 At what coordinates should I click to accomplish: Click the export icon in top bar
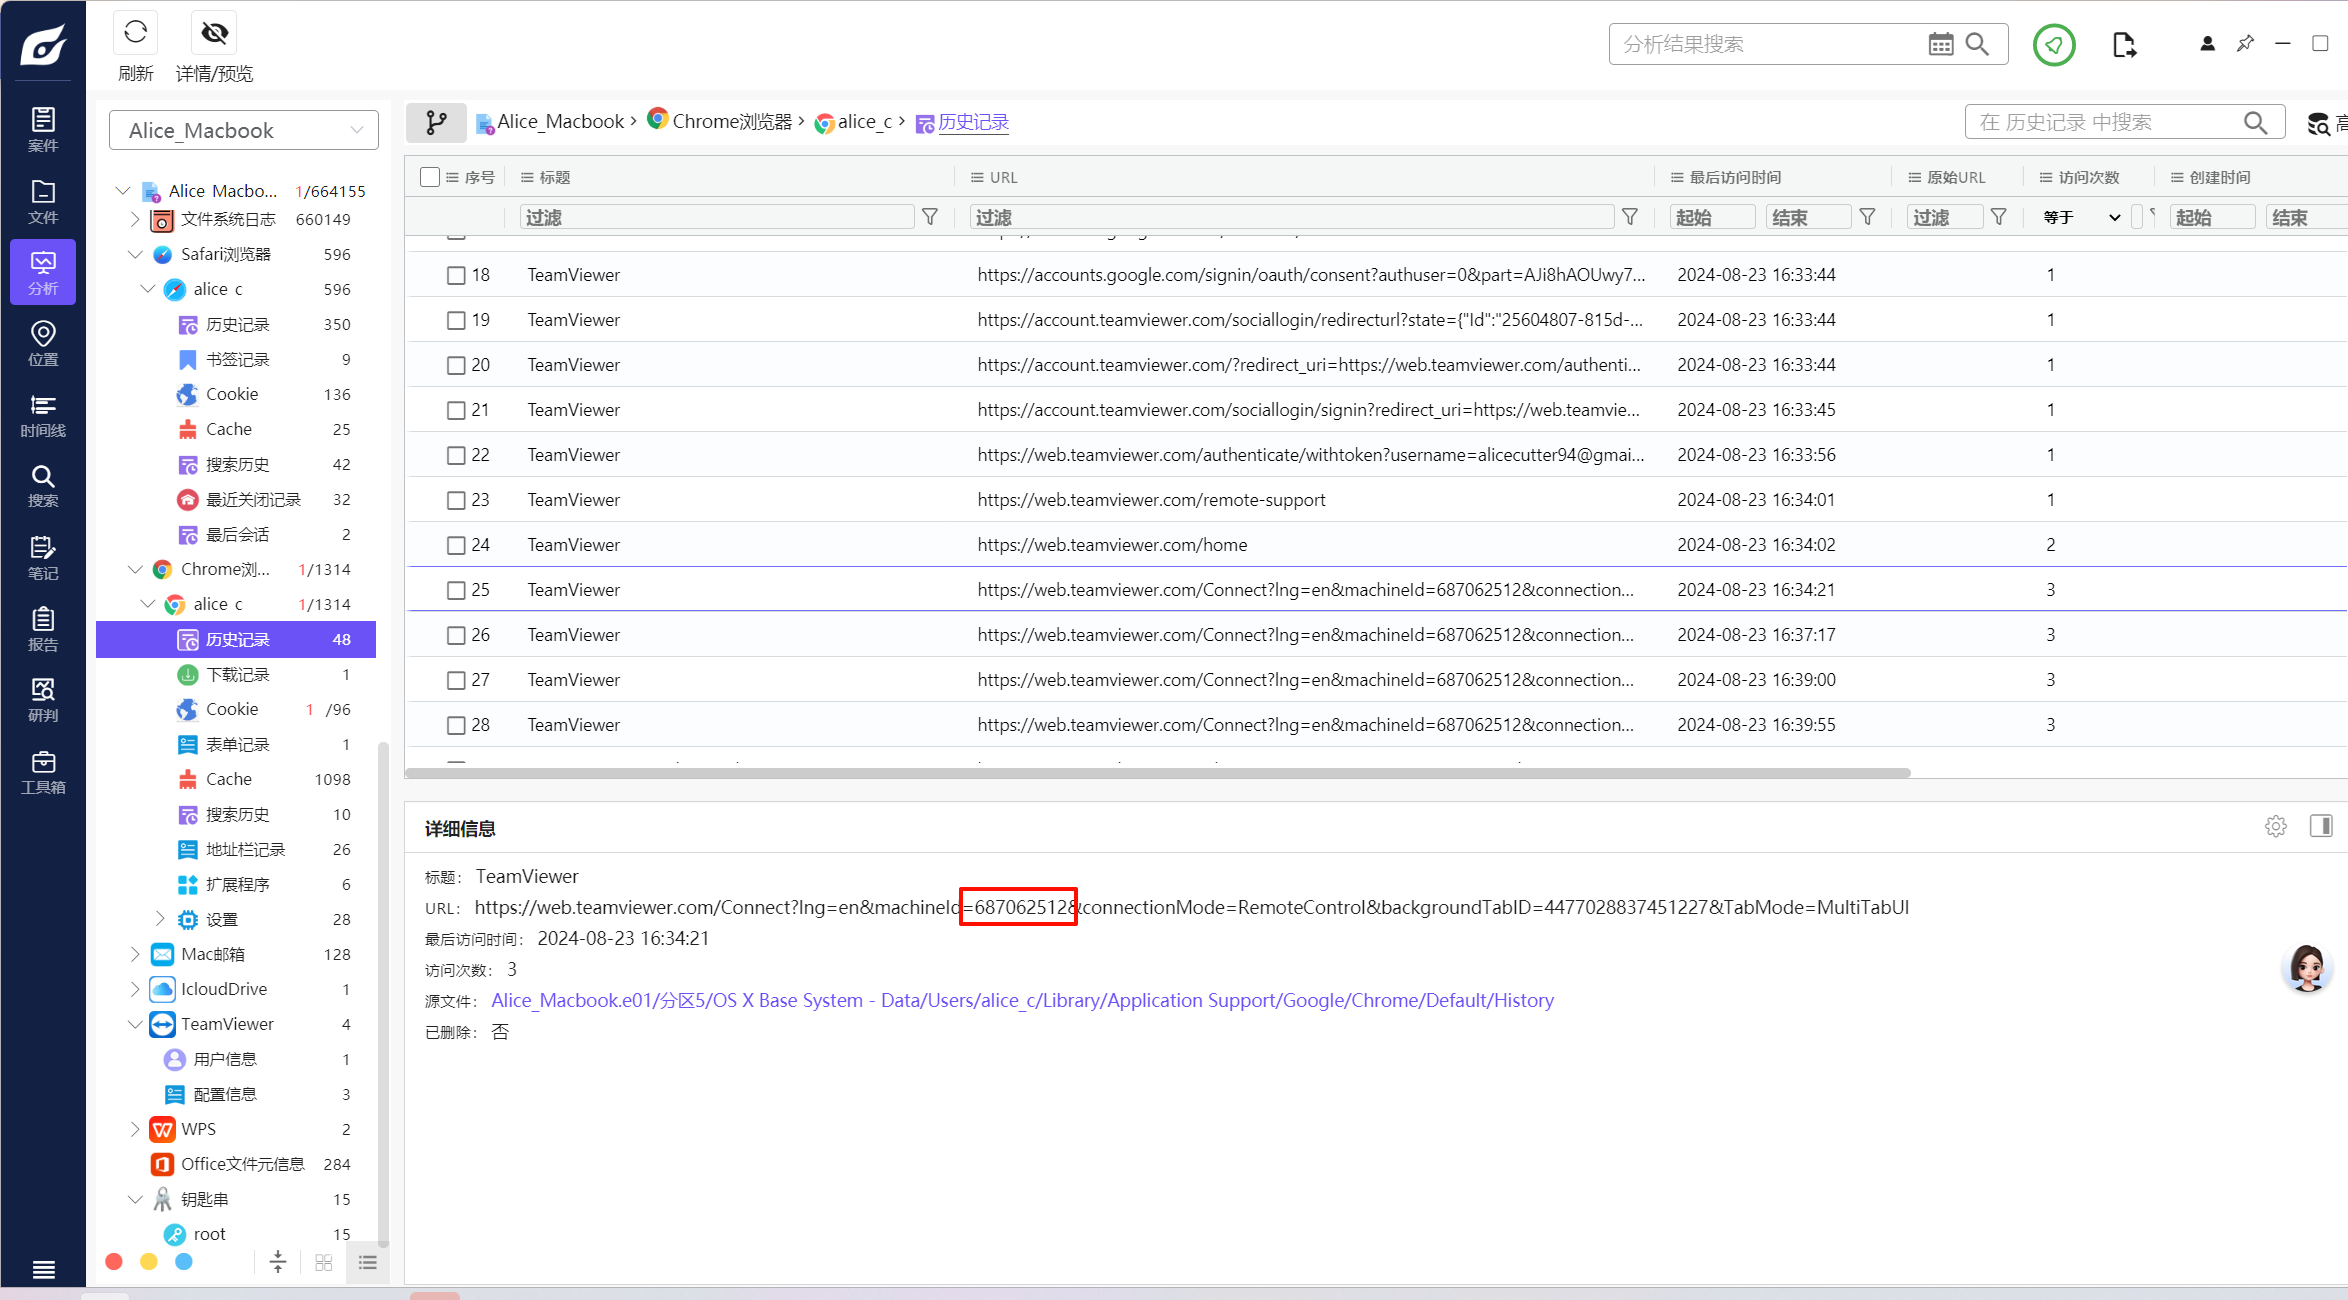click(x=2124, y=44)
